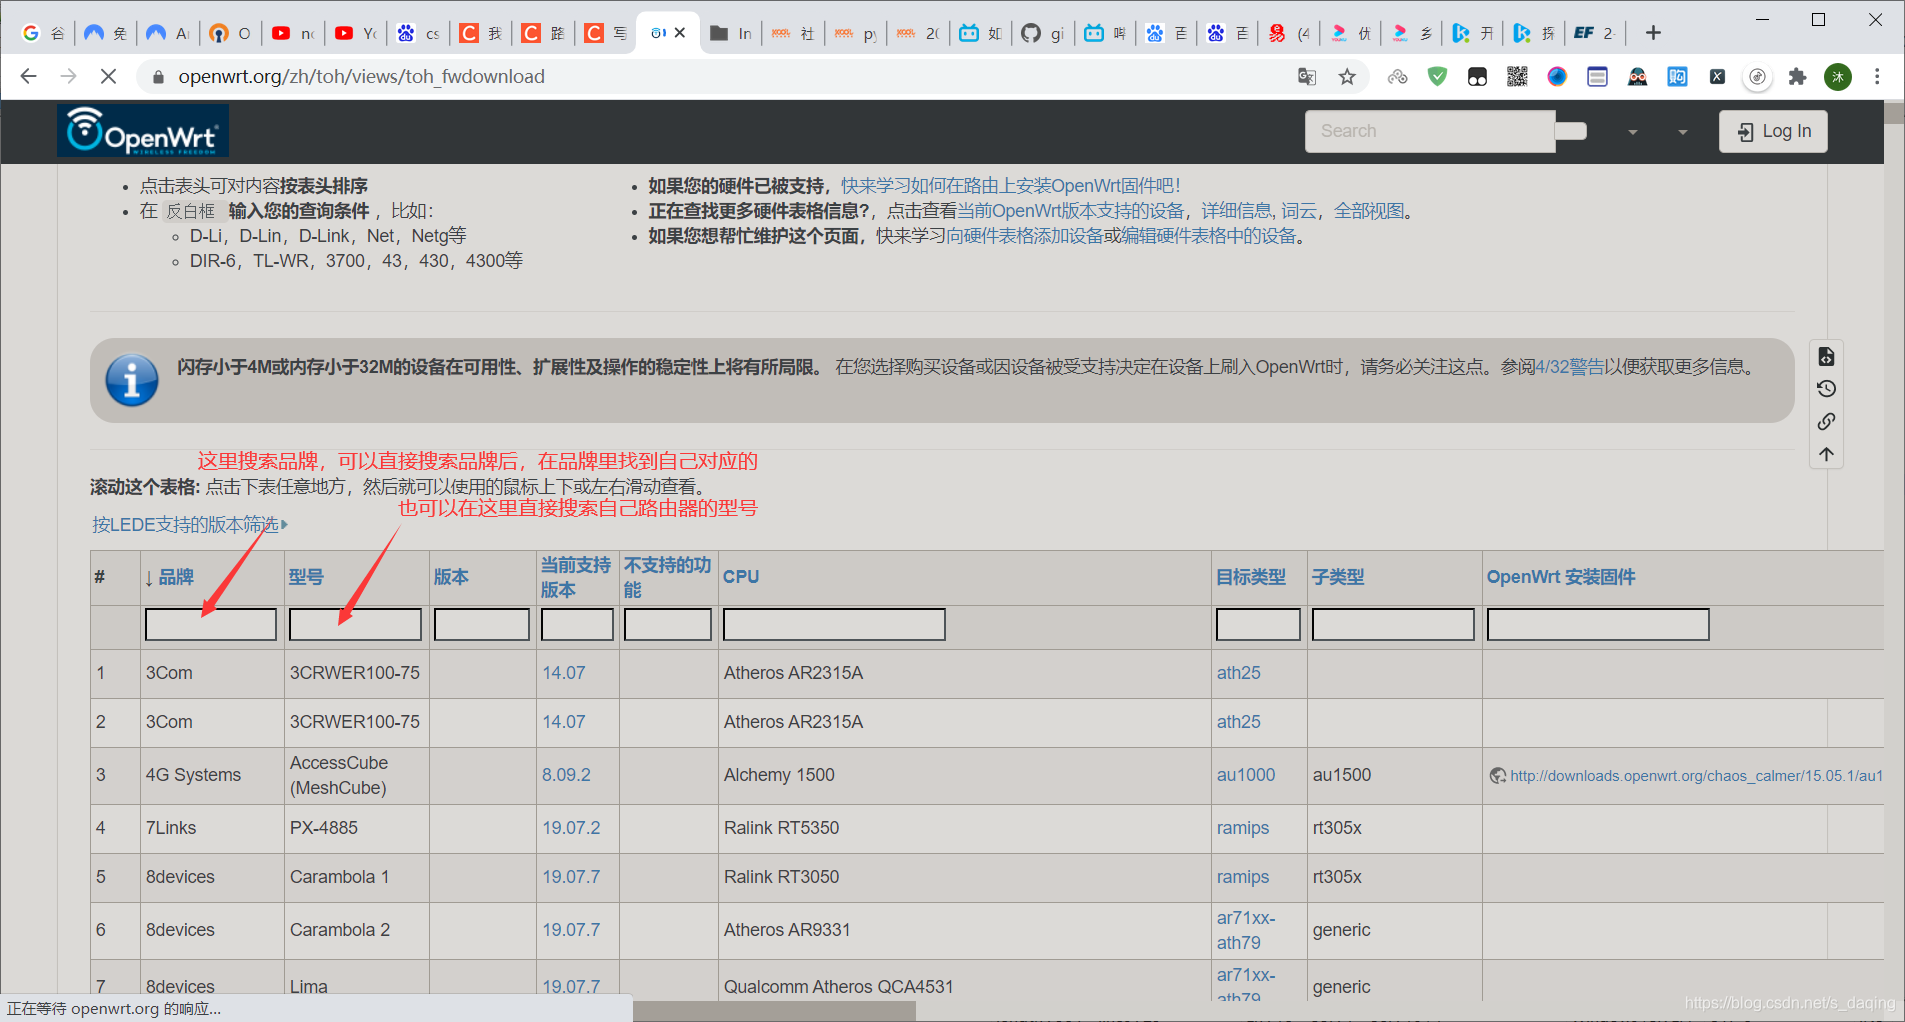Click the Log In button
This screenshot has width=1905, height=1022.
[x=1773, y=131]
